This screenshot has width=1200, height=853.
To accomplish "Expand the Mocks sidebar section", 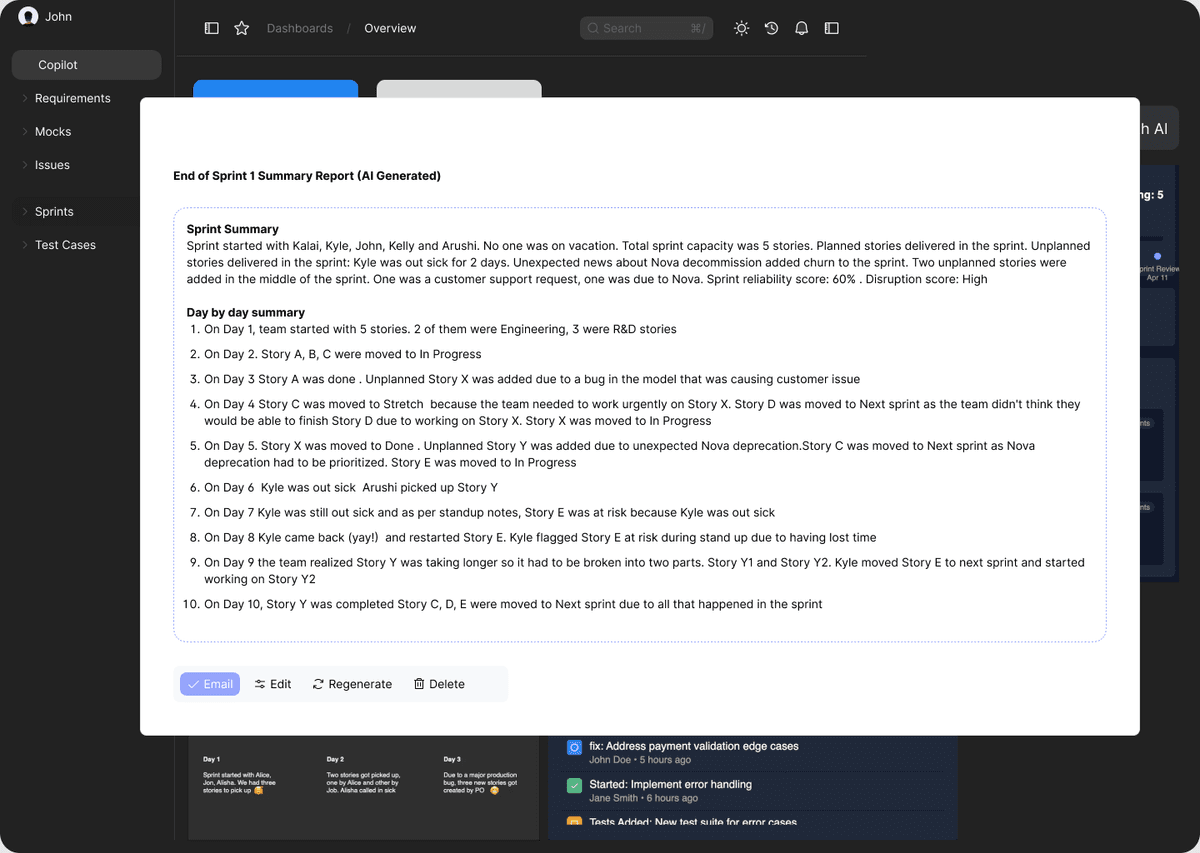I will 53,131.
